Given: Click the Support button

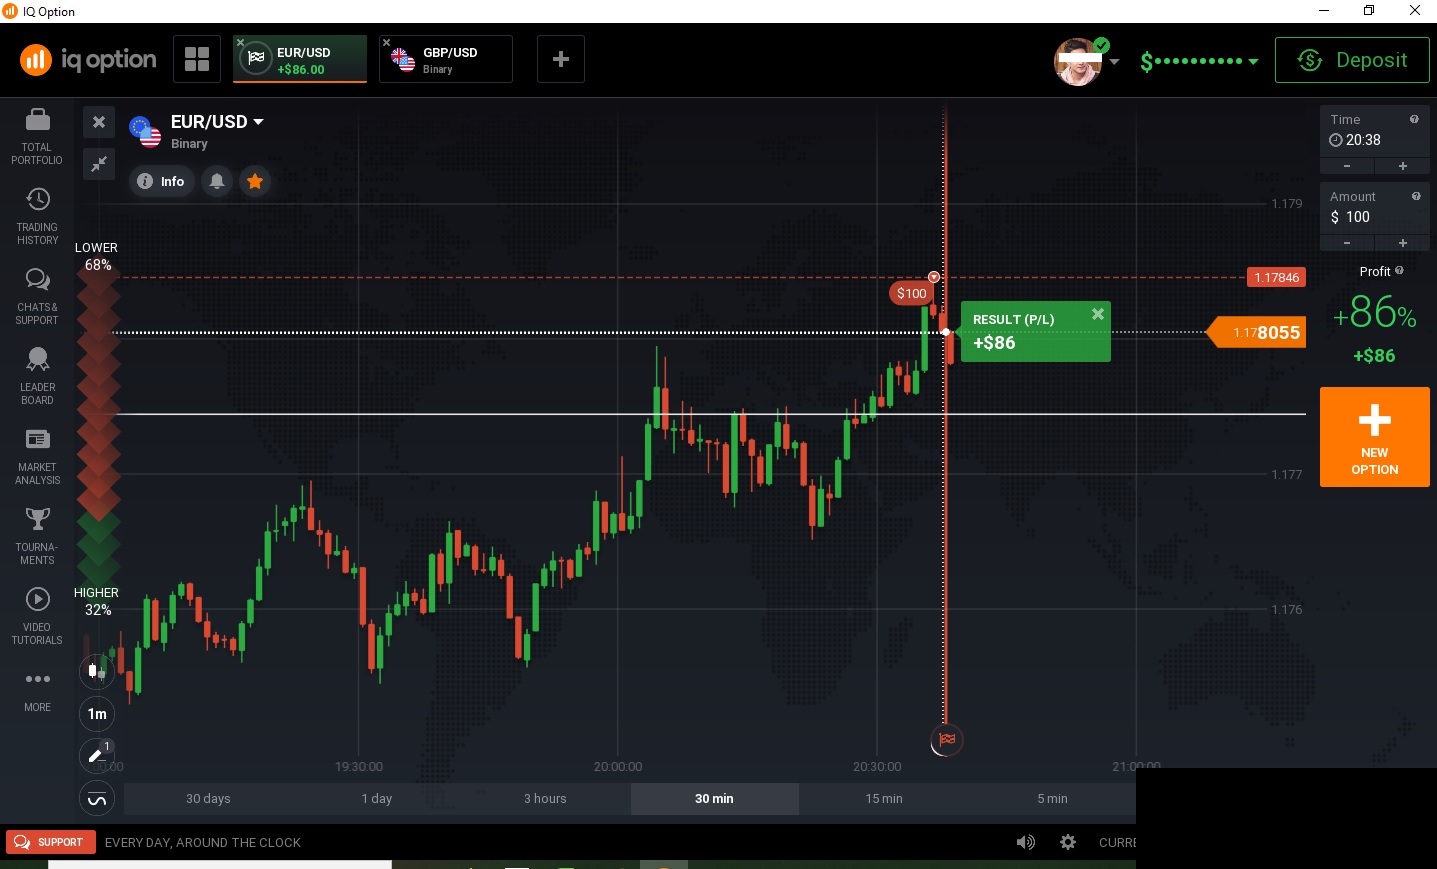Looking at the screenshot, I should tap(50, 842).
